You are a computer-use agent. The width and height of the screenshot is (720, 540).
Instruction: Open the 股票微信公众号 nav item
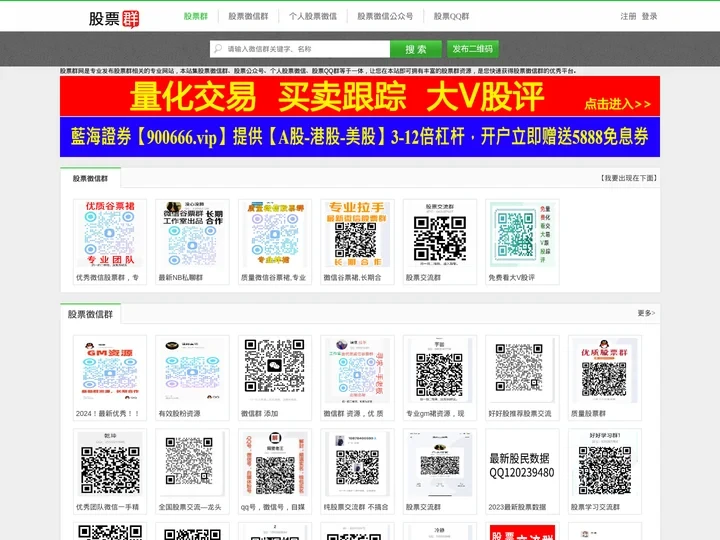pyautogui.click(x=385, y=16)
